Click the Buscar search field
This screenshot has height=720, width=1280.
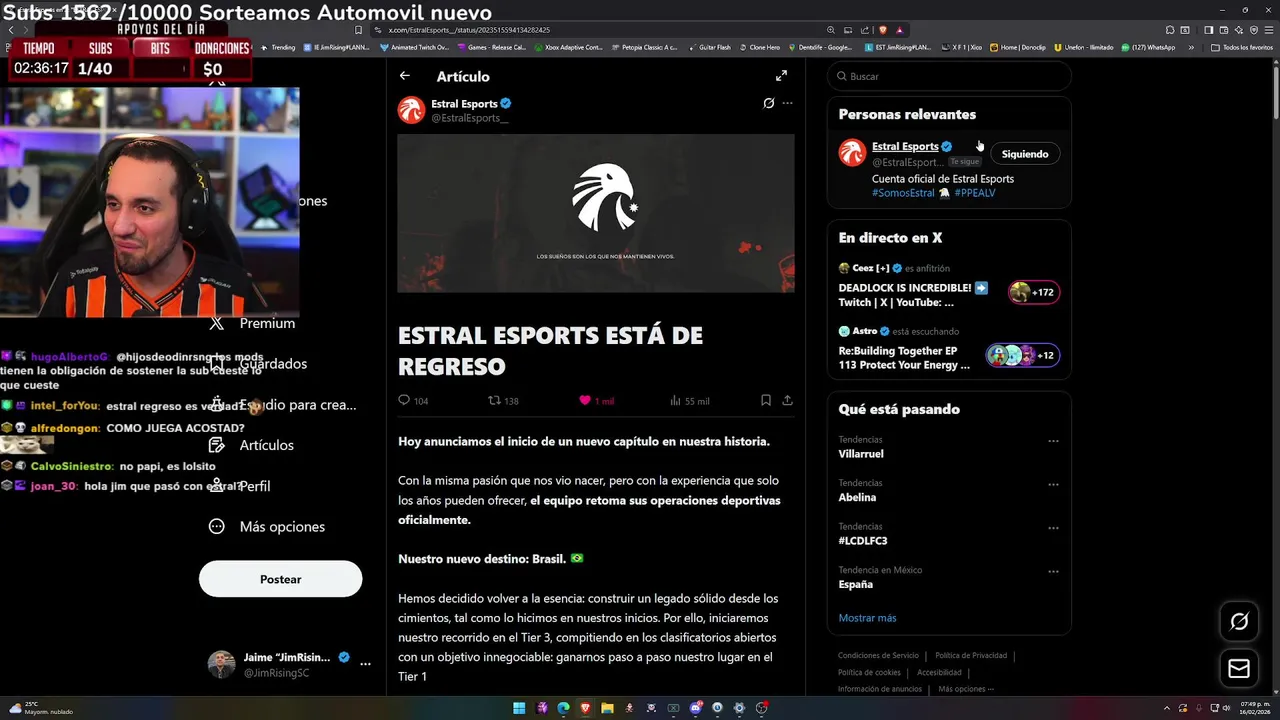tap(949, 76)
